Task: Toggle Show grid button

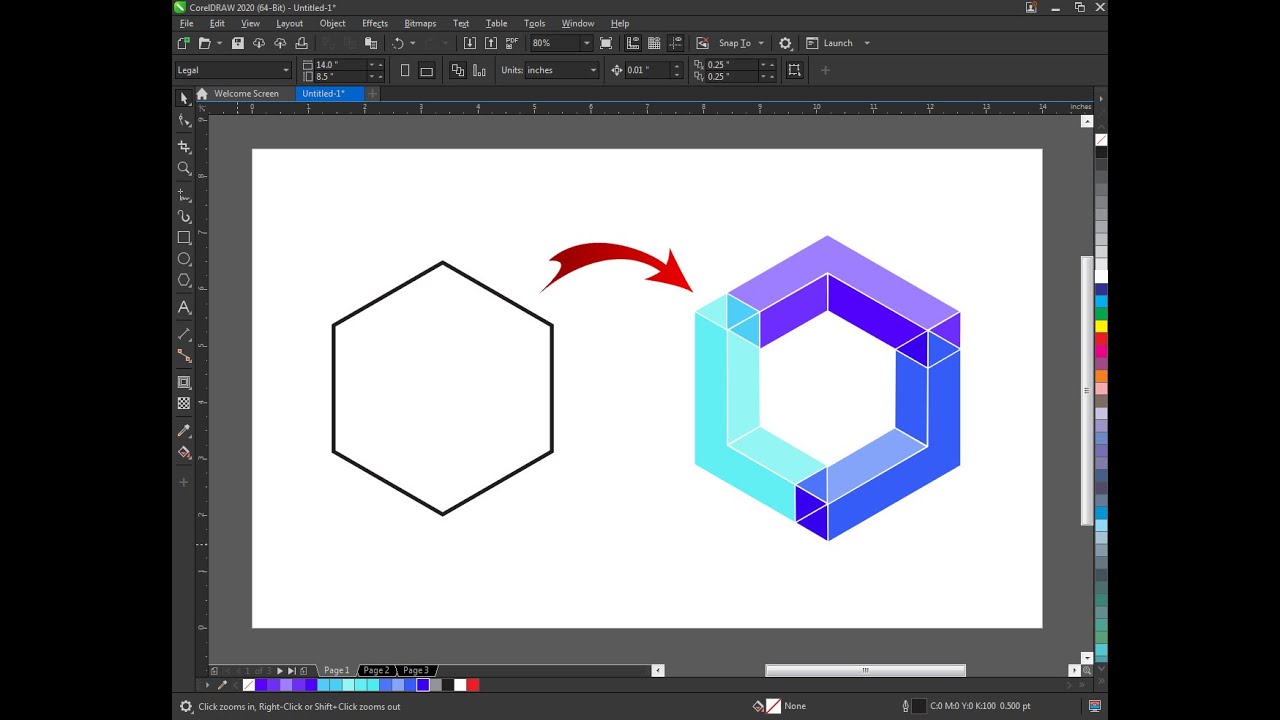Action: 654,43
